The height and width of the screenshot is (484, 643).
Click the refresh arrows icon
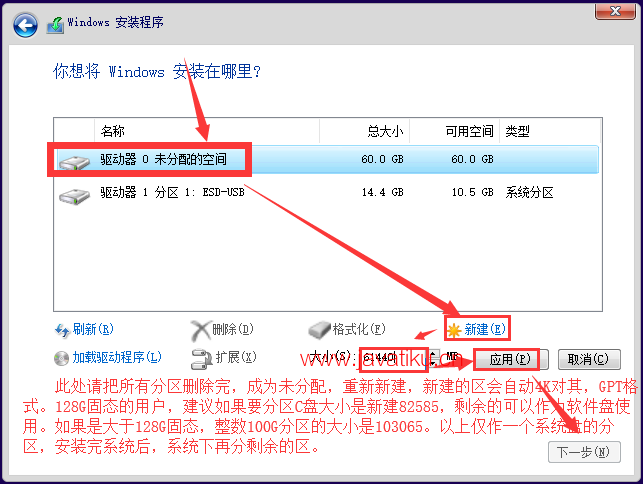click(x=62, y=330)
